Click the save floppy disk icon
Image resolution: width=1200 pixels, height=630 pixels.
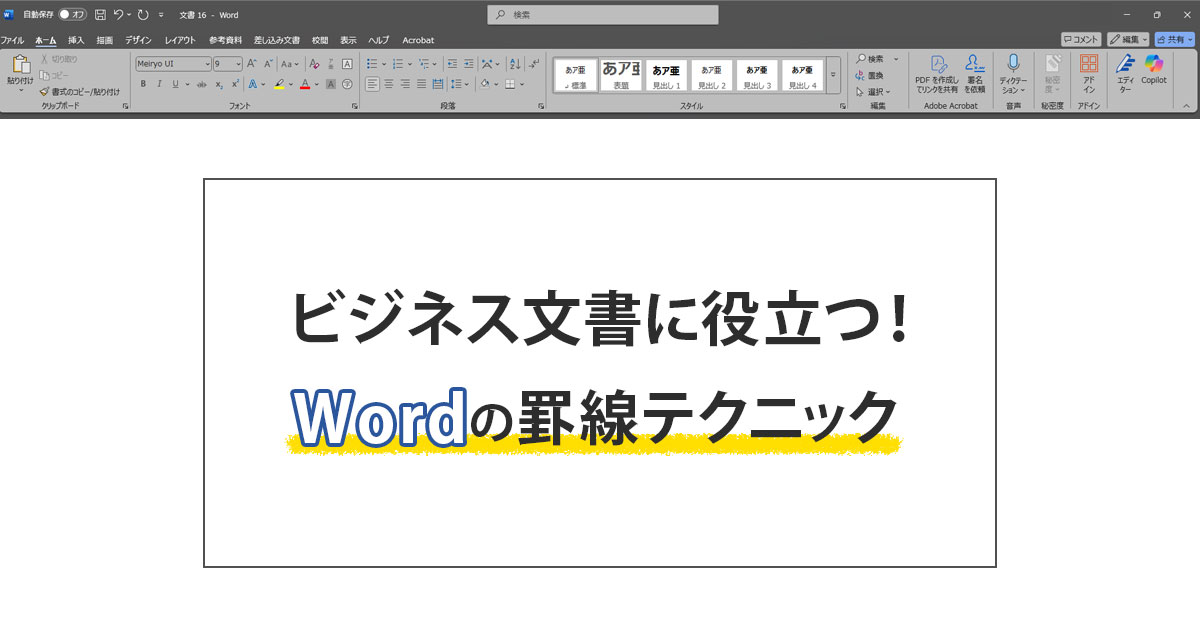click(x=100, y=15)
